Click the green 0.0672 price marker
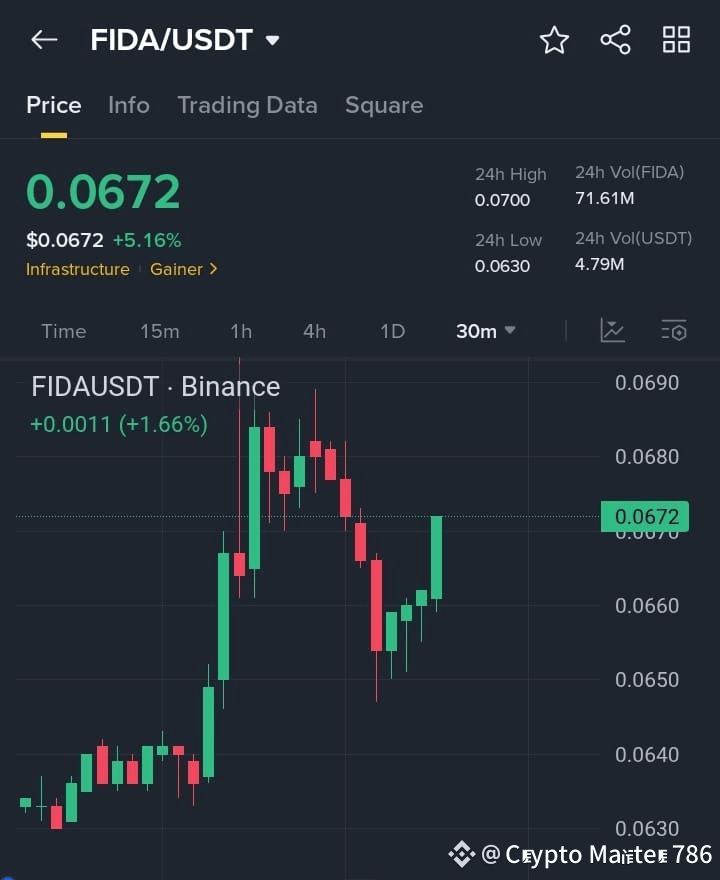Viewport: 720px width, 880px height. click(644, 517)
